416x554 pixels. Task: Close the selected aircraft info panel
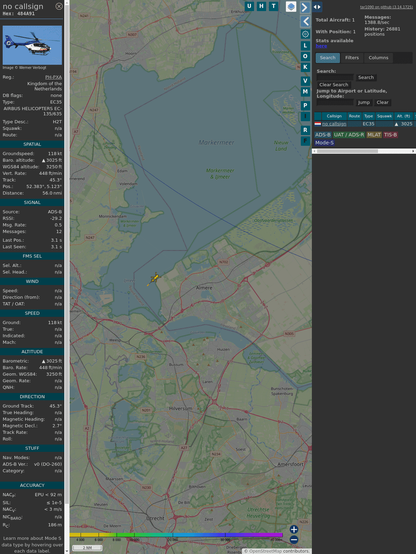[x=59, y=6]
